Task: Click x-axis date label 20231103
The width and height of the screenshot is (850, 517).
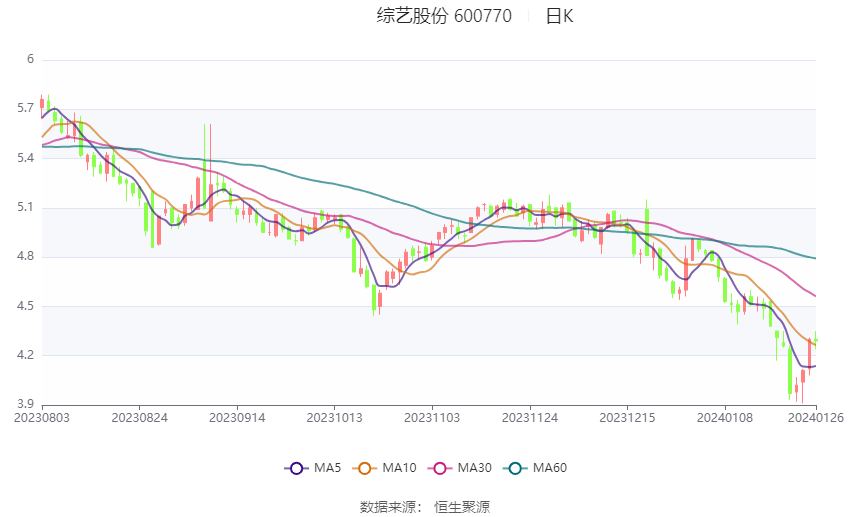Action: click(x=432, y=418)
